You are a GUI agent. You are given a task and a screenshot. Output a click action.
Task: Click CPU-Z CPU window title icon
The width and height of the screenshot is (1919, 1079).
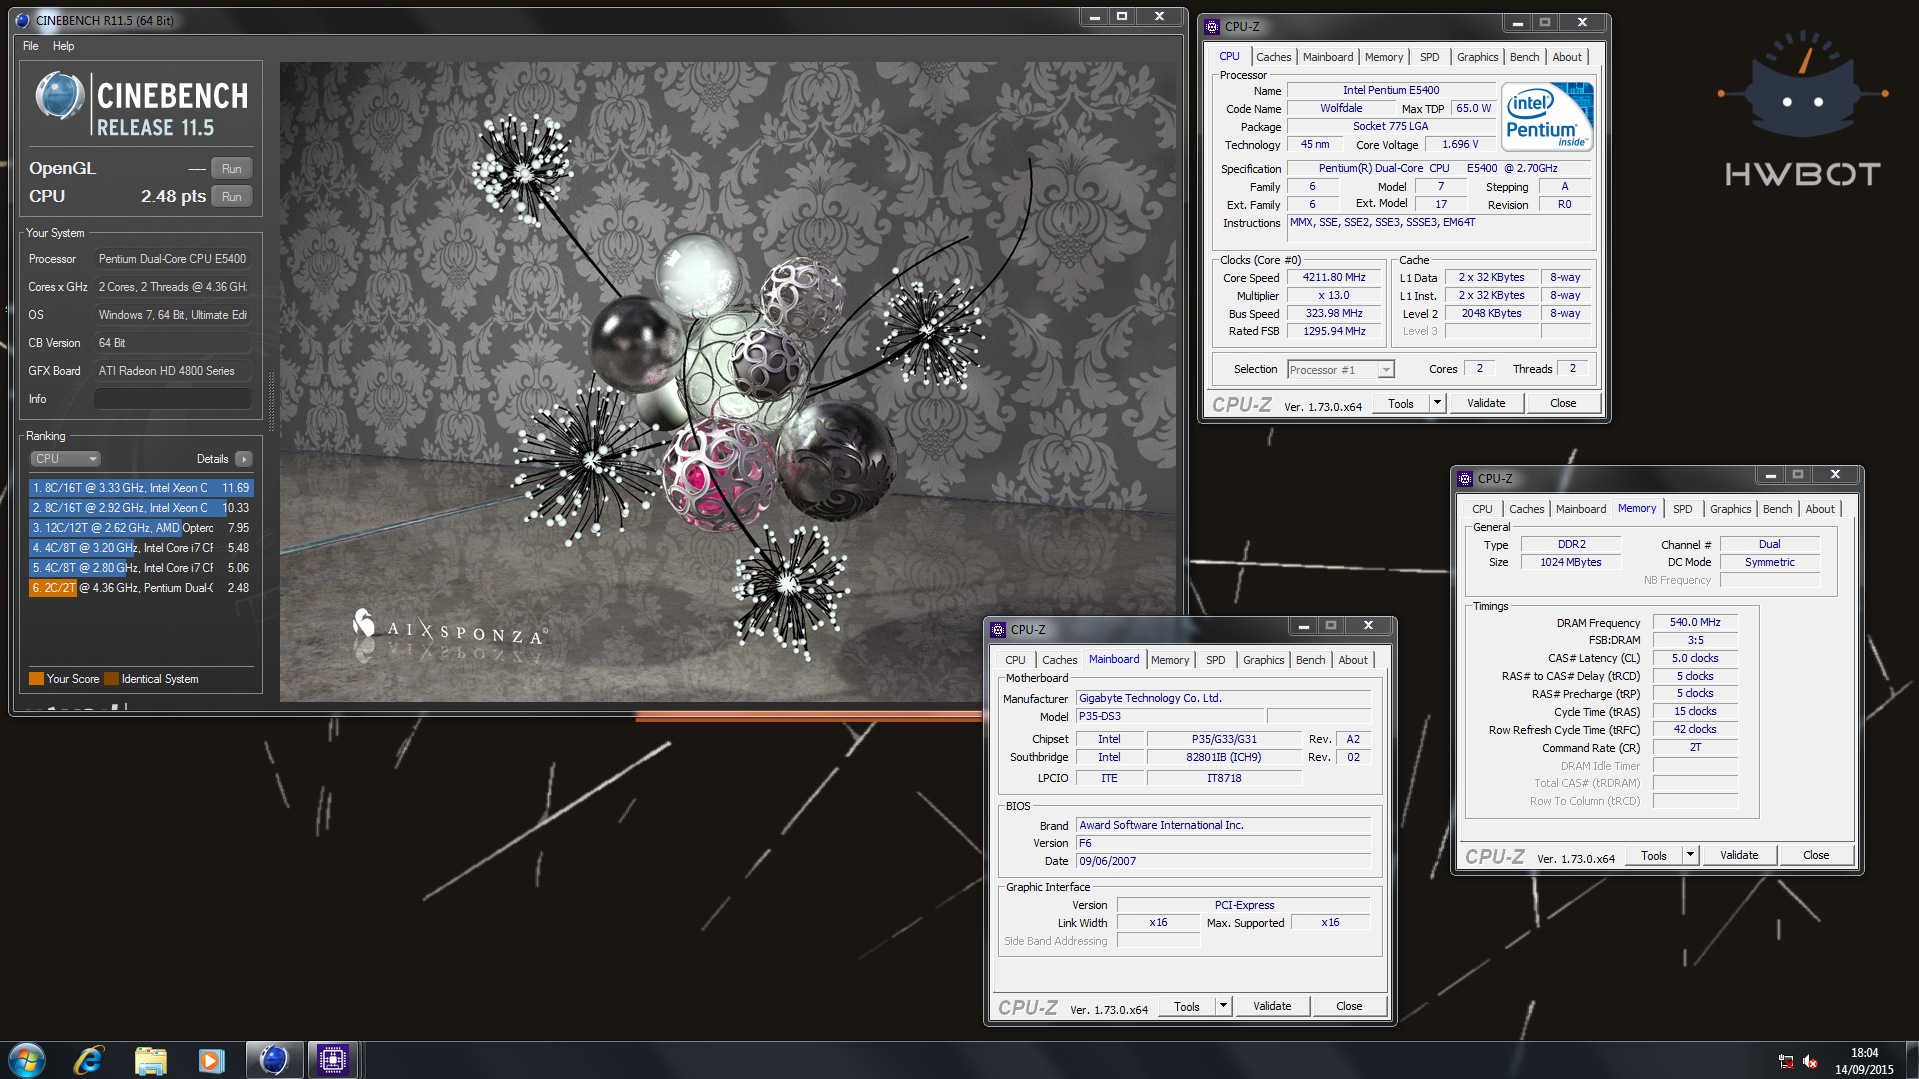click(1212, 27)
